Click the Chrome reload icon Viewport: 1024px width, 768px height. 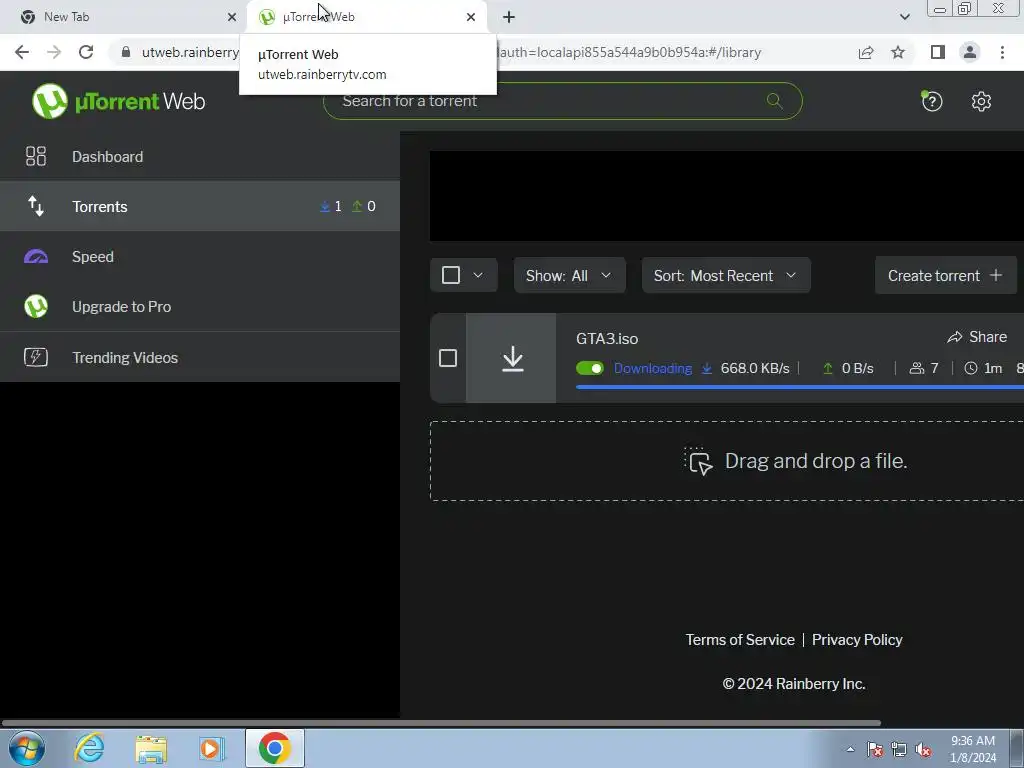click(x=86, y=52)
